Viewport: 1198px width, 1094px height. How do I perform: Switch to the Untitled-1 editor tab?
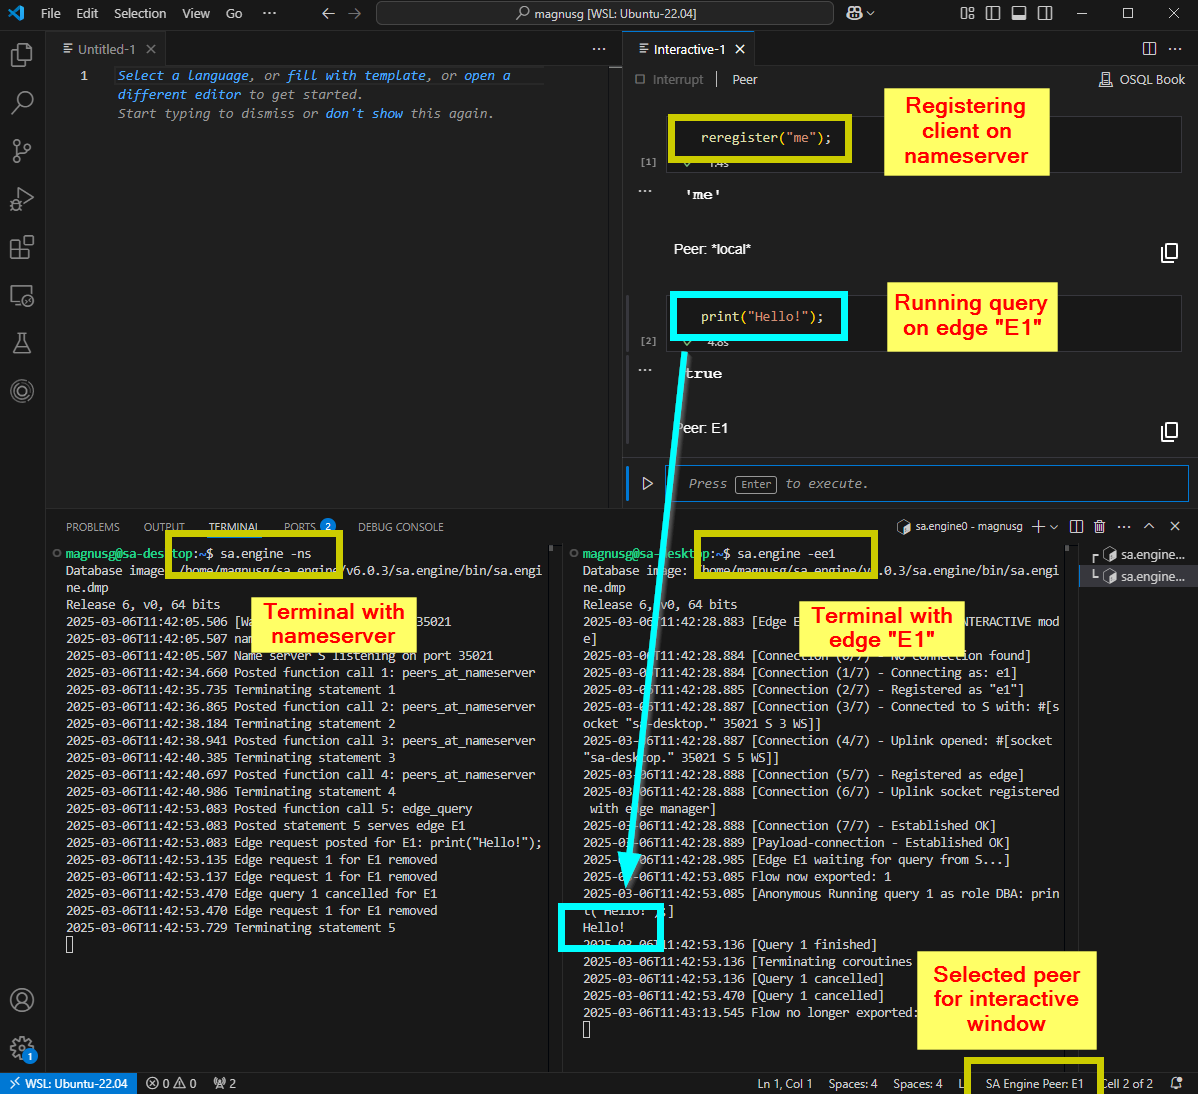[106, 49]
